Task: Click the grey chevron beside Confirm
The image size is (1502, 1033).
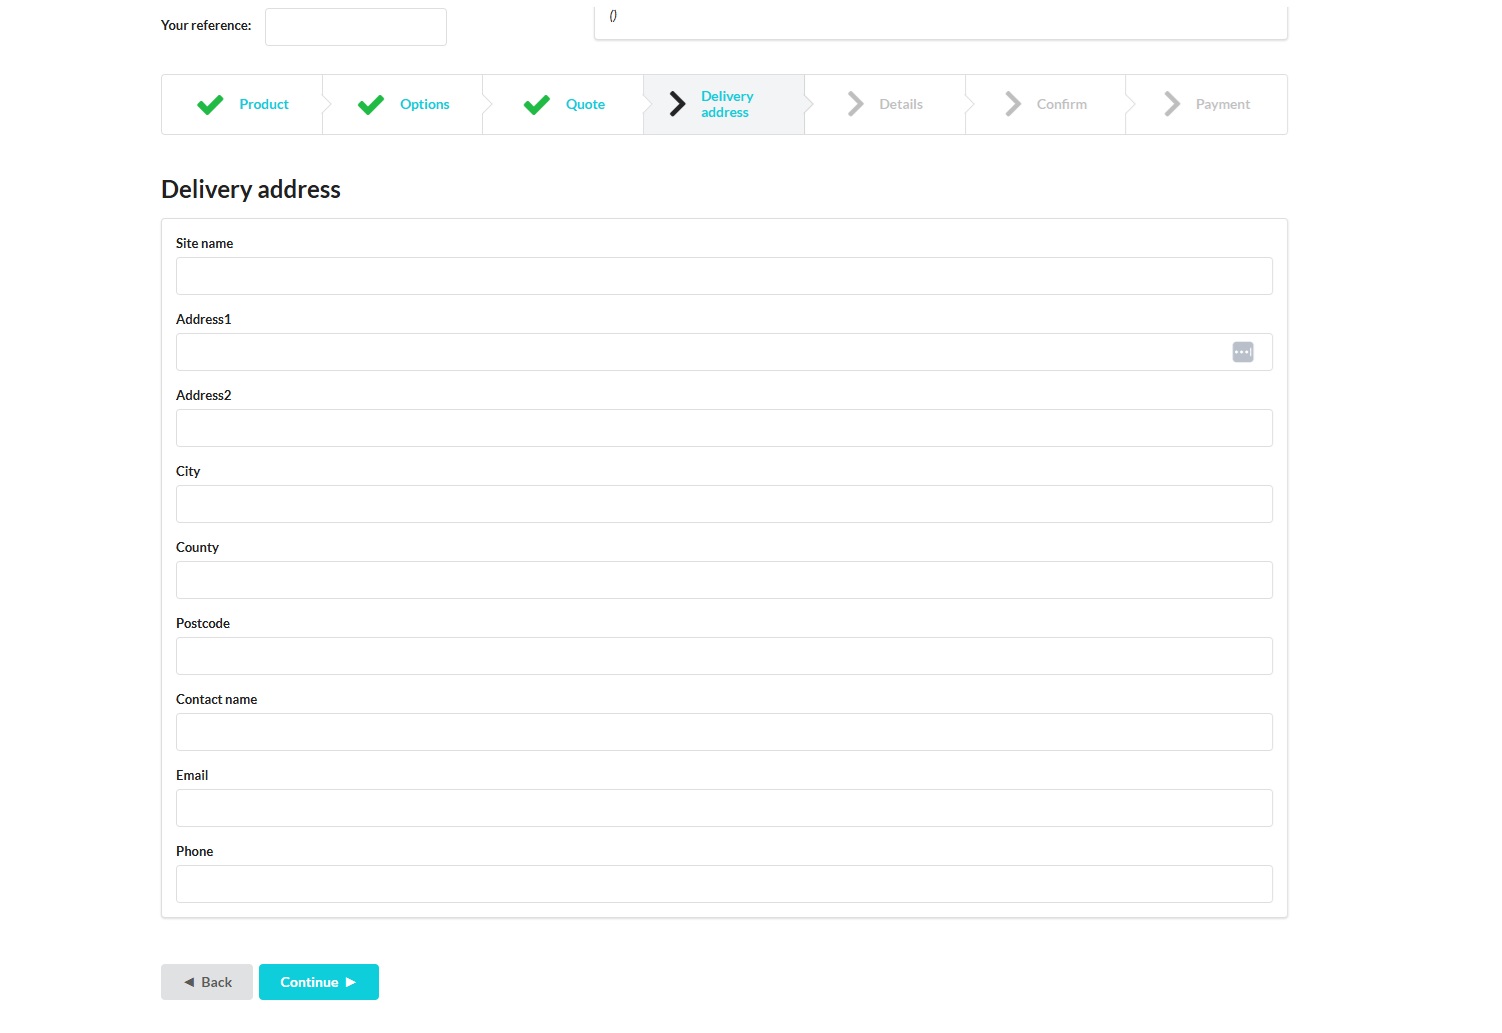Action: pyautogui.click(x=1013, y=104)
